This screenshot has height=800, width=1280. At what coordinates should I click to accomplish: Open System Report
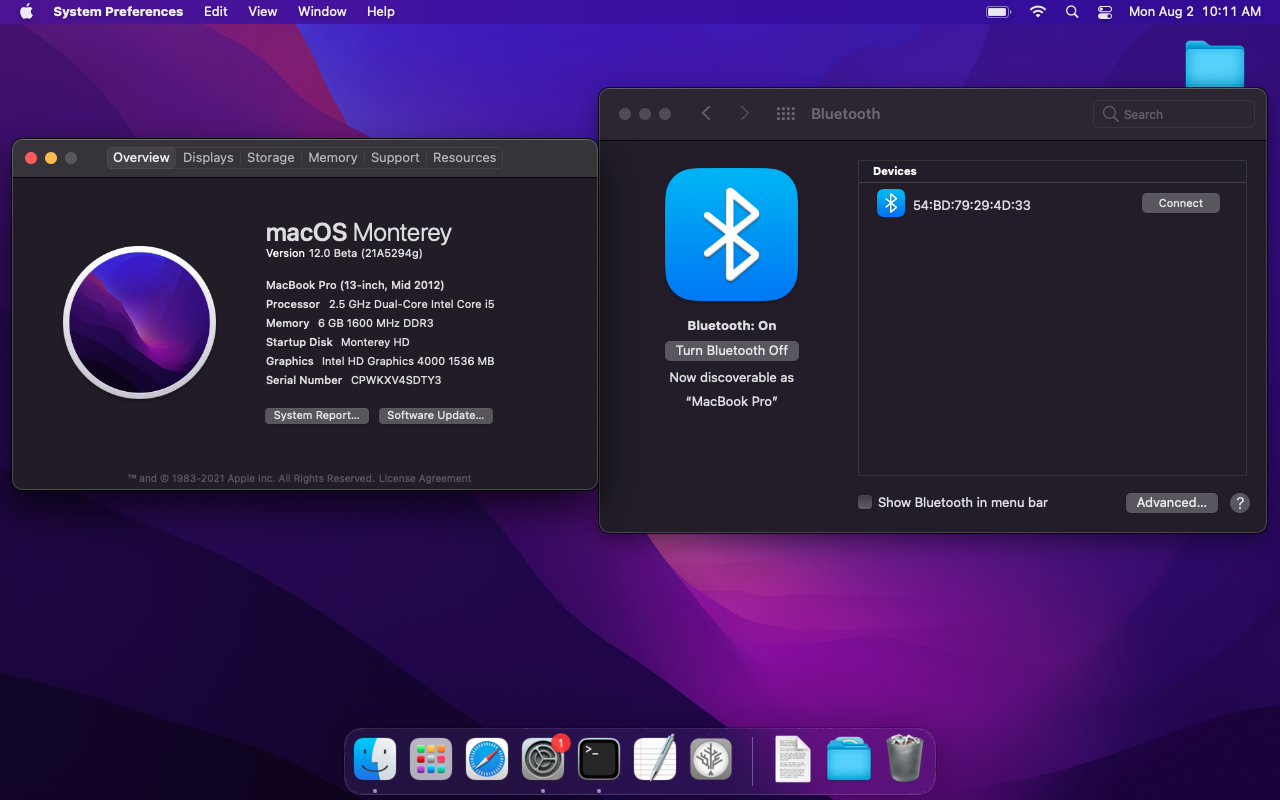317,416
